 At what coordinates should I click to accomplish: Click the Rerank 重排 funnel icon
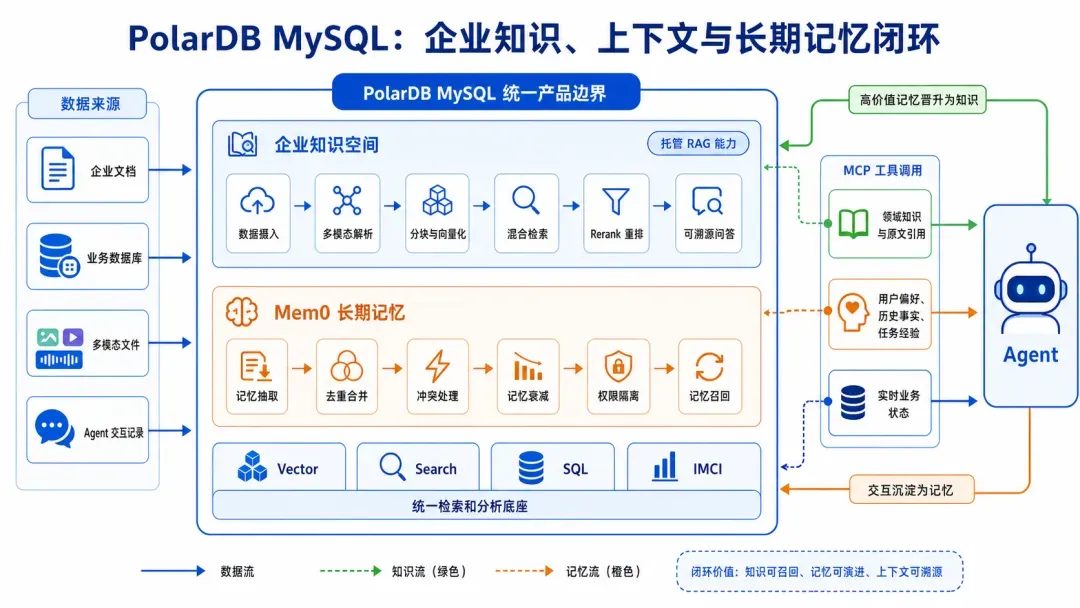(x=616, y=201)
